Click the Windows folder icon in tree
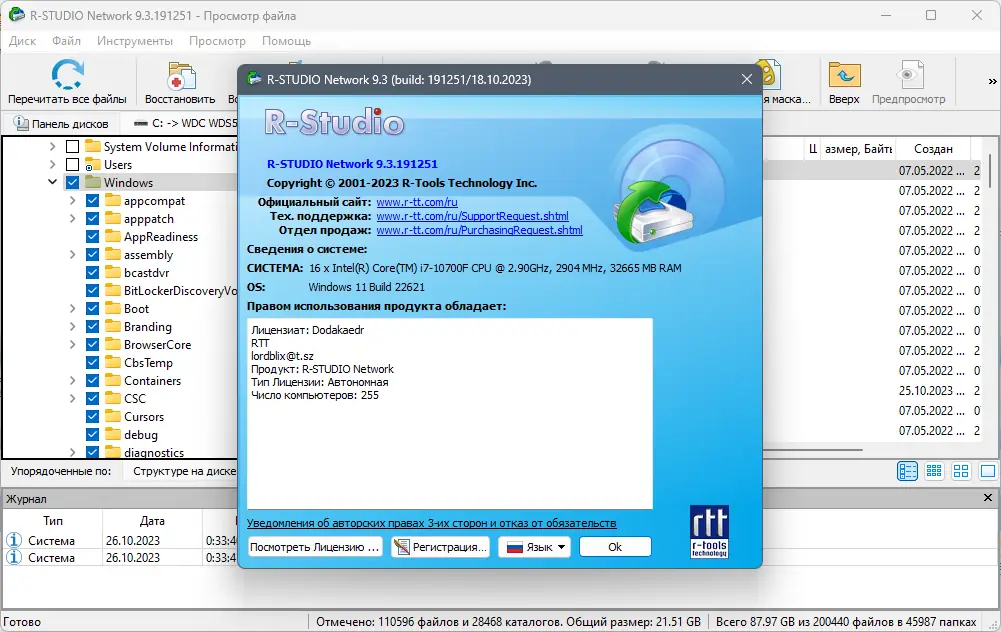 93,183
